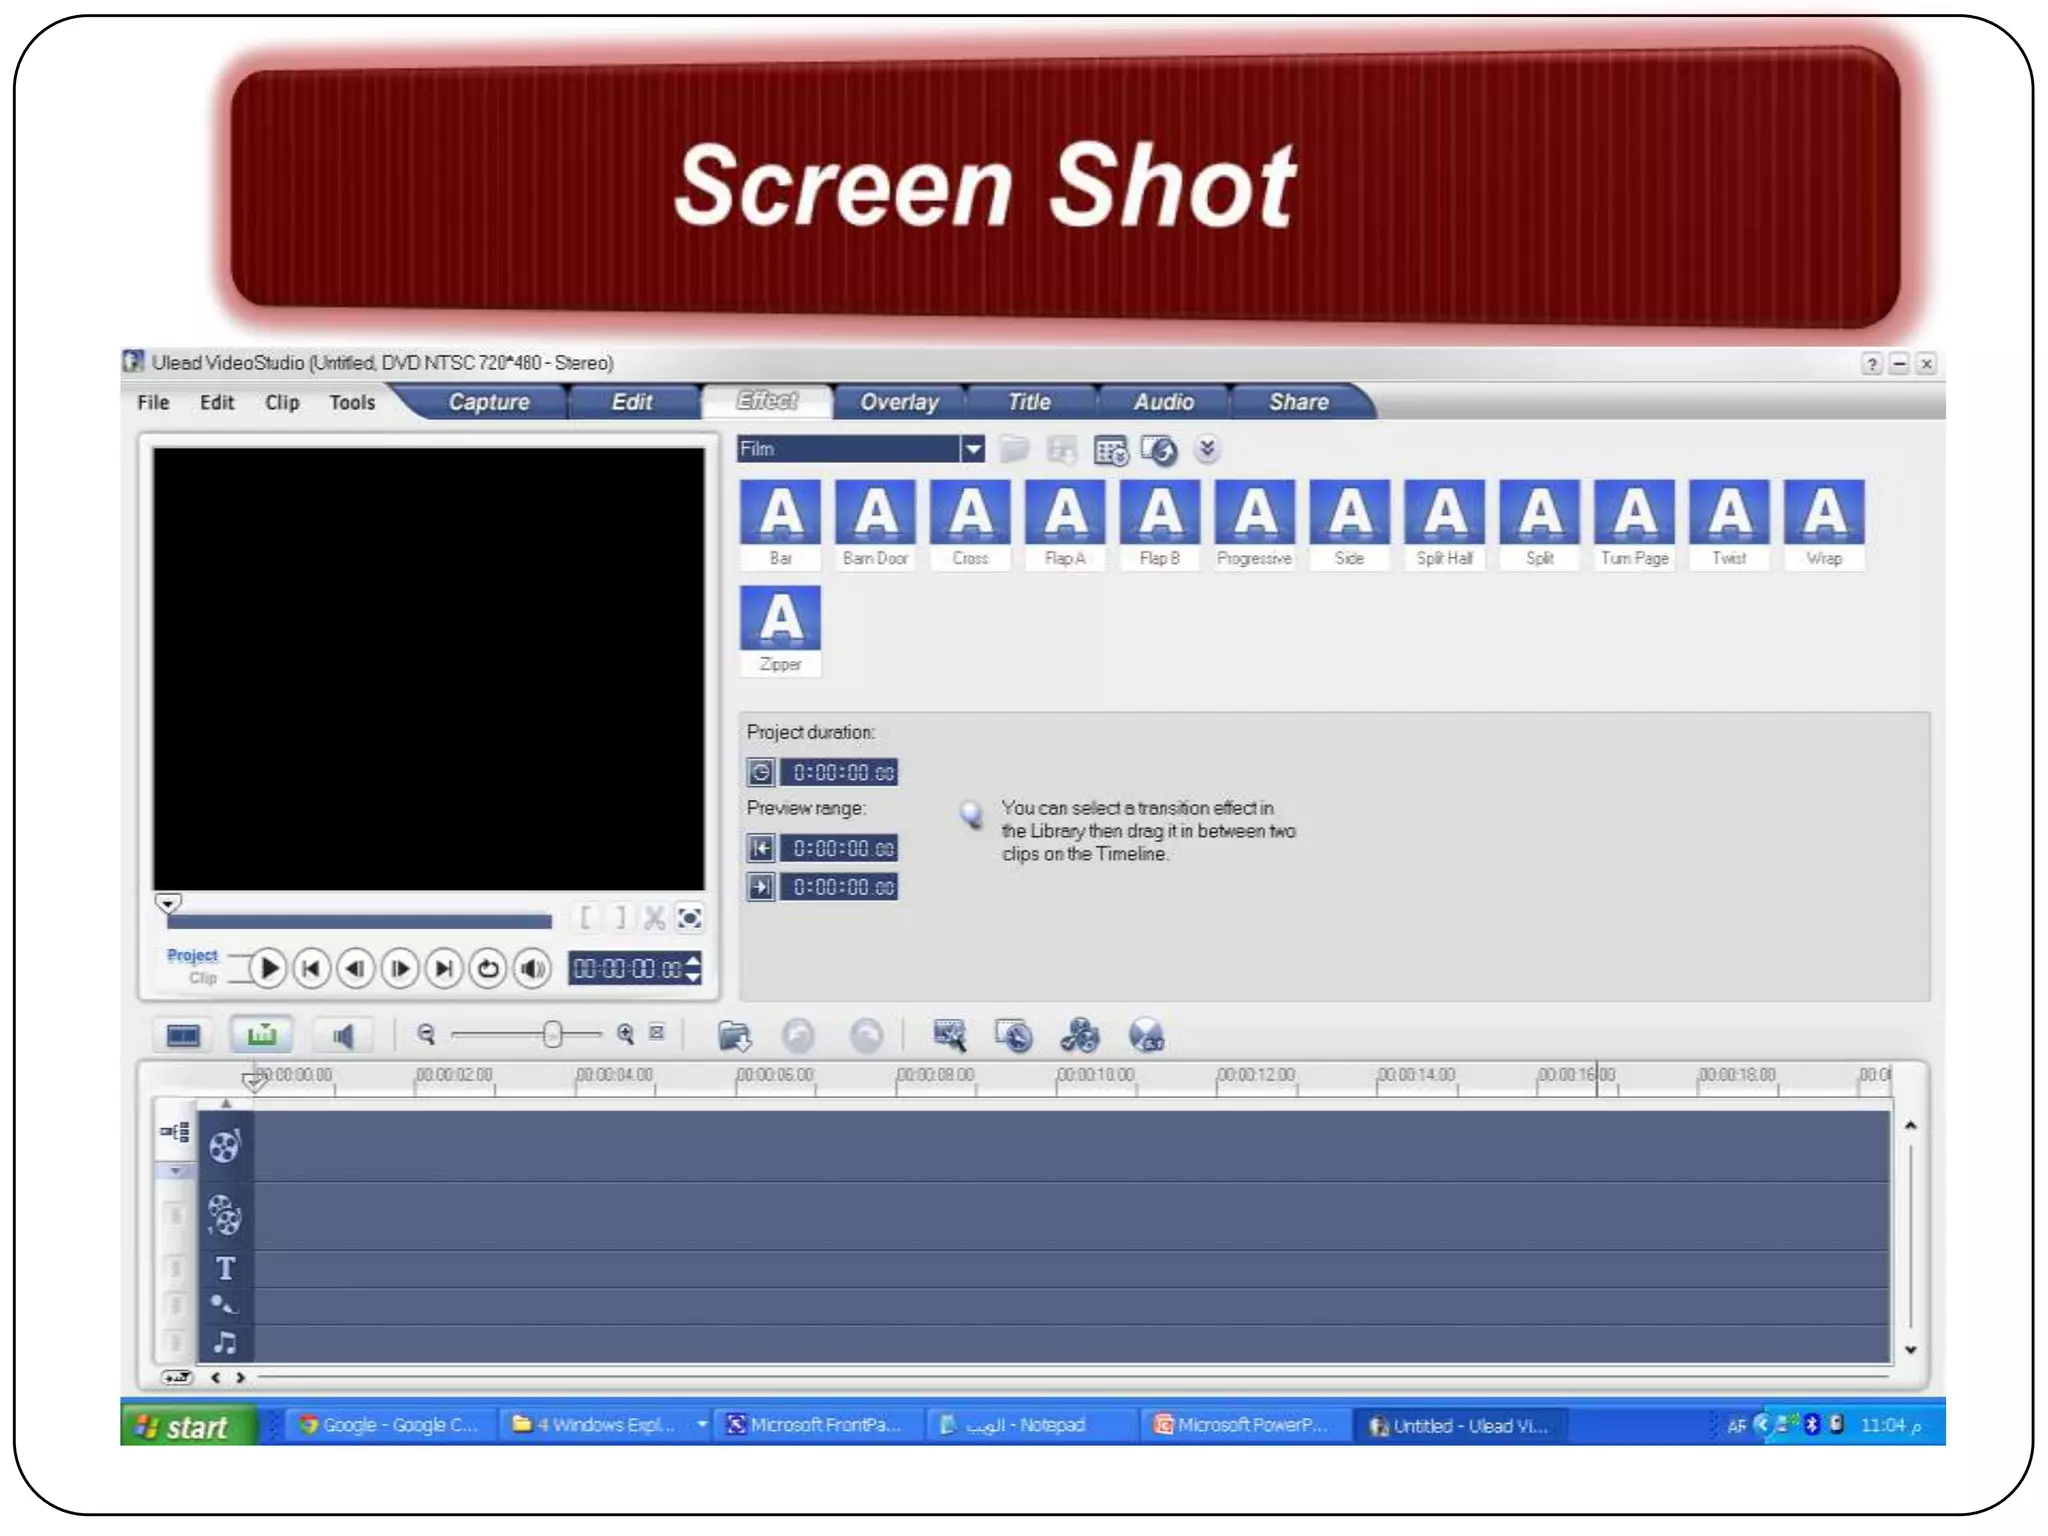This screenshot has width=2048, height=1536.
Task: Select the Zipper transition thumbnail
Action: click(x=781, y=630)
